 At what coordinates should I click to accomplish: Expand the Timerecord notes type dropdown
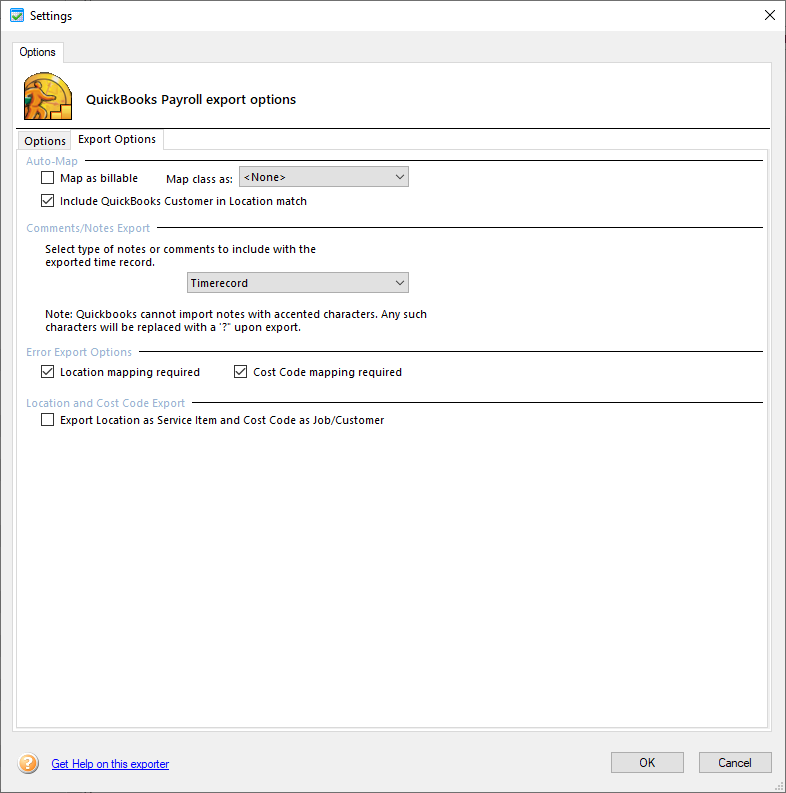point(298,283)
